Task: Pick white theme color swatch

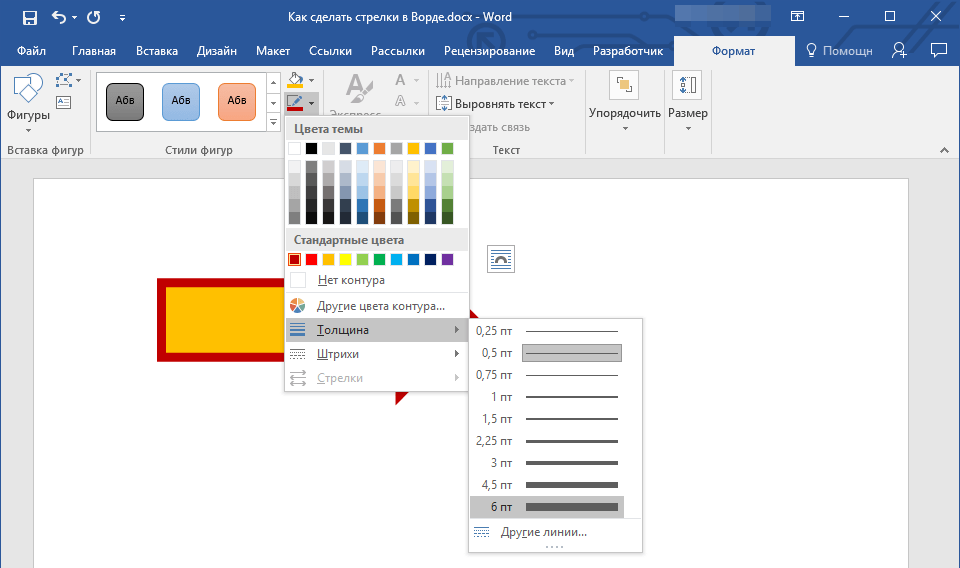Action: point(294,148)
